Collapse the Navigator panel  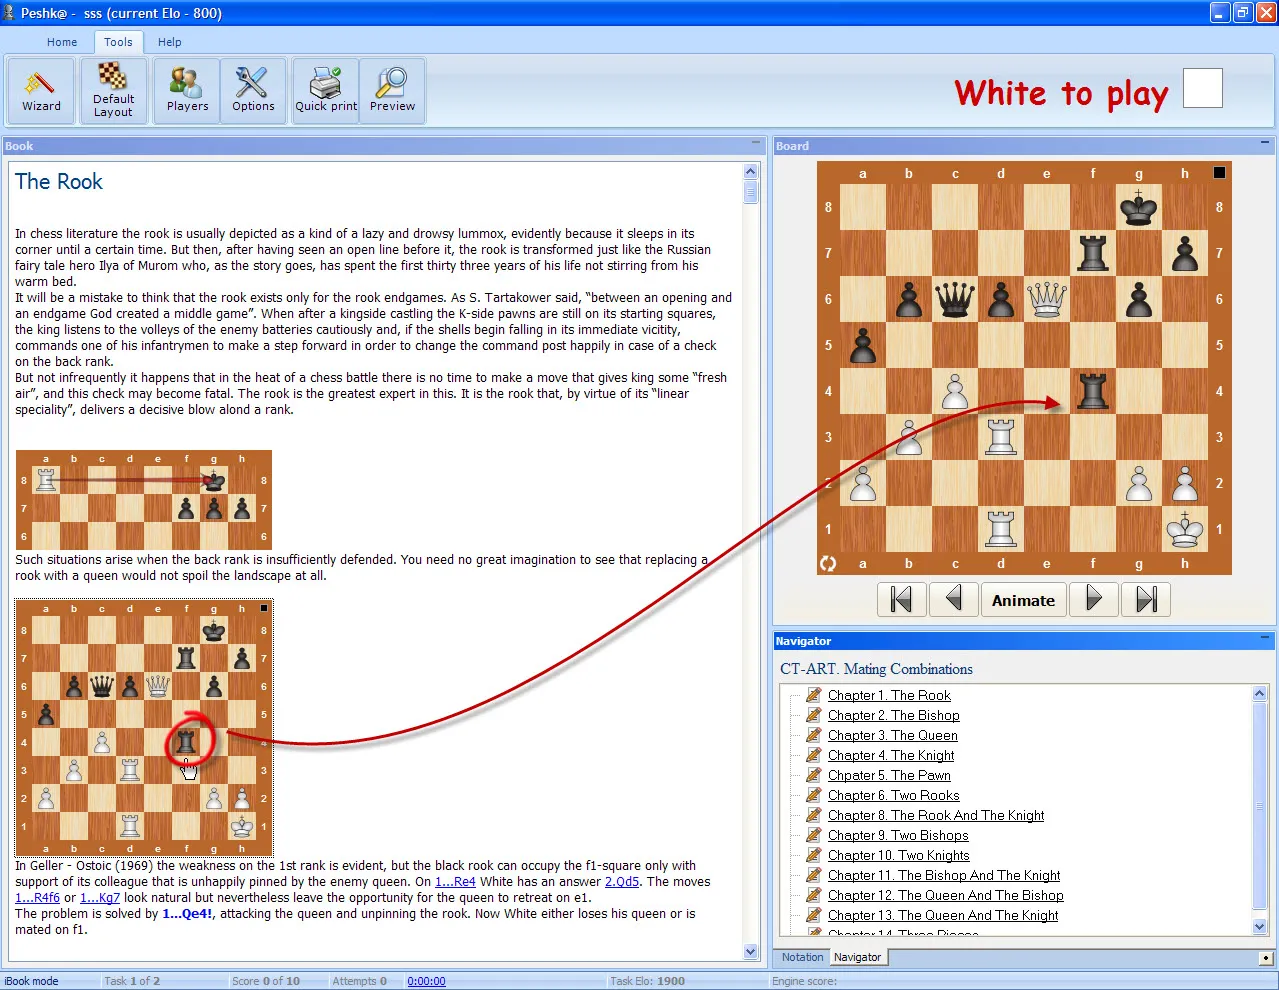(1265, 640)
